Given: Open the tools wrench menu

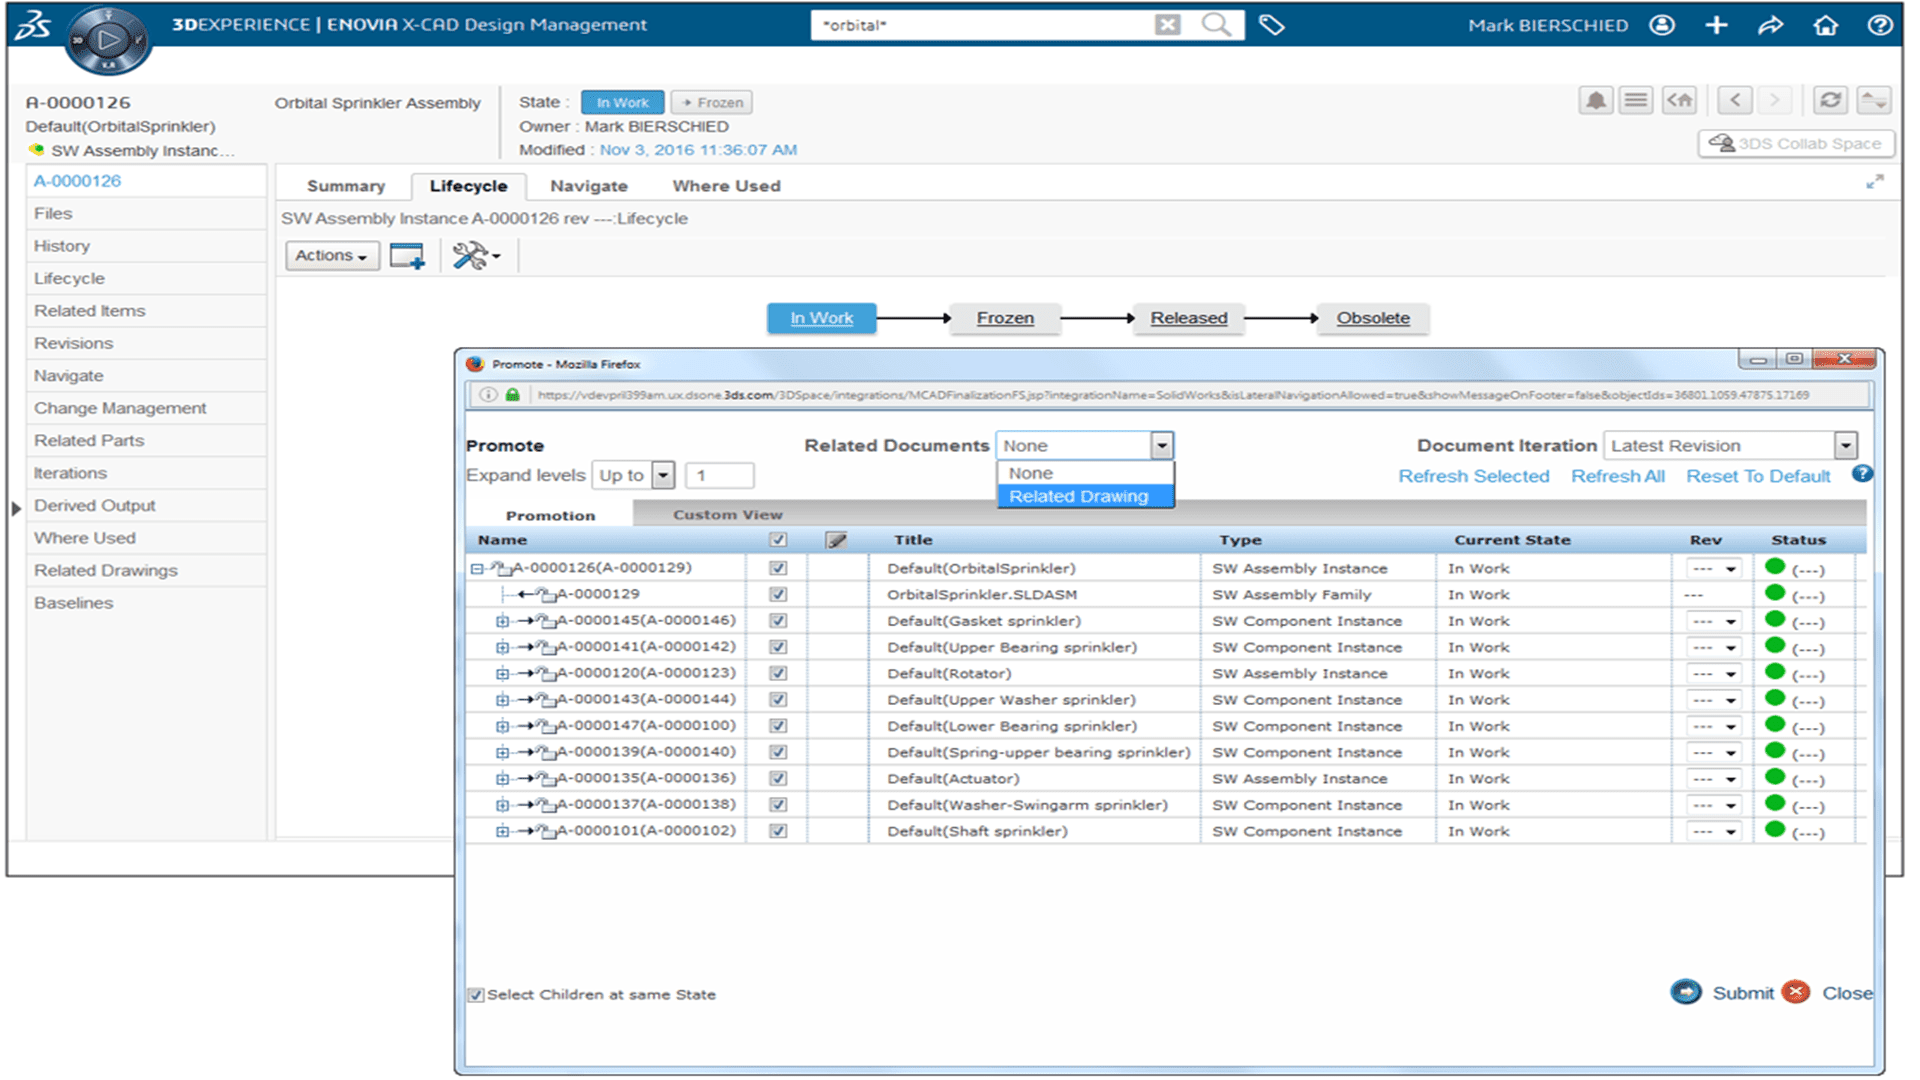Looking at the screenshot, I should pos(476,257).
